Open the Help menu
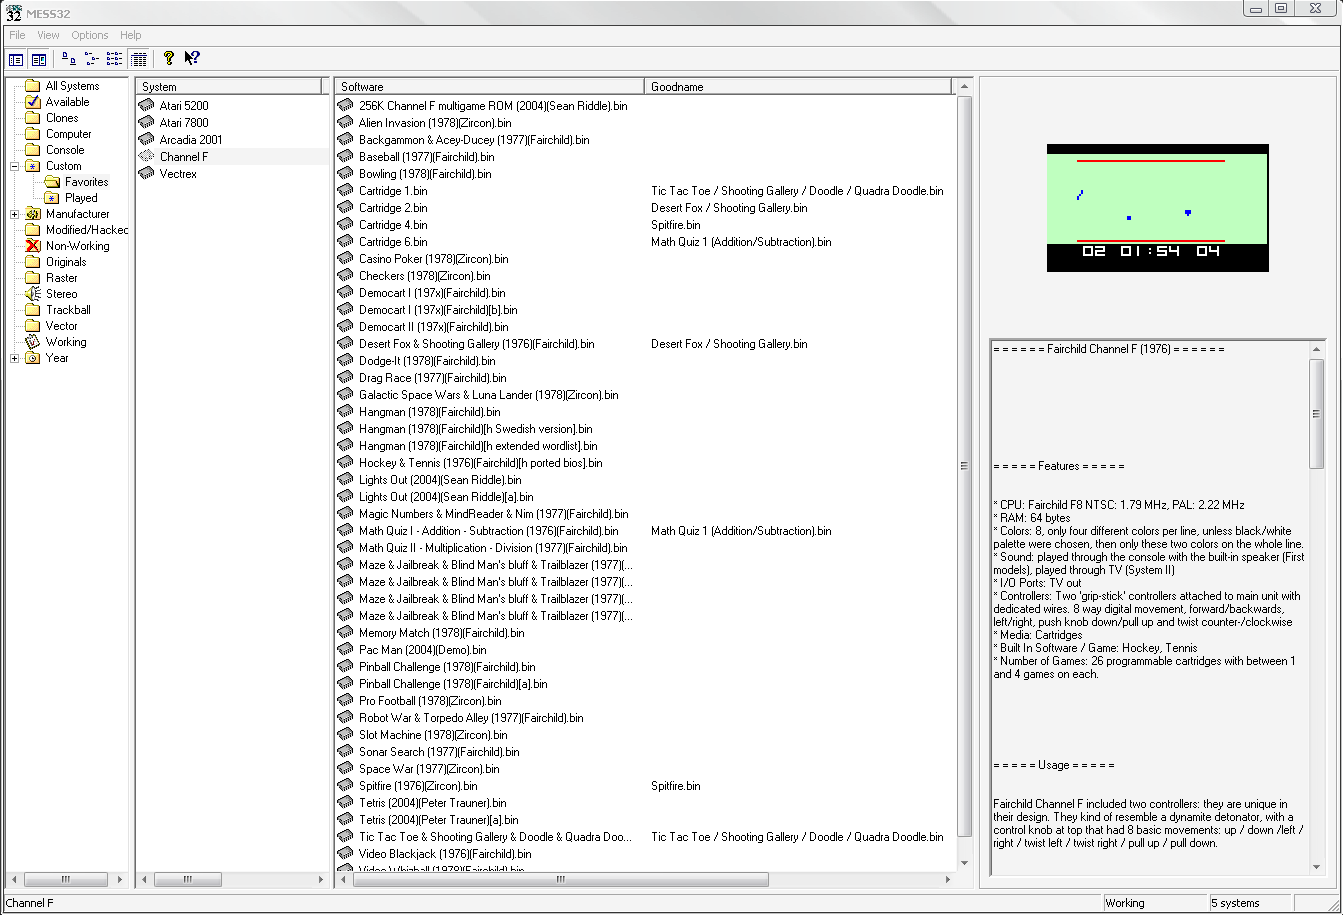The height and width of the screenshot is (915, 1343). (x=131, y=35)
